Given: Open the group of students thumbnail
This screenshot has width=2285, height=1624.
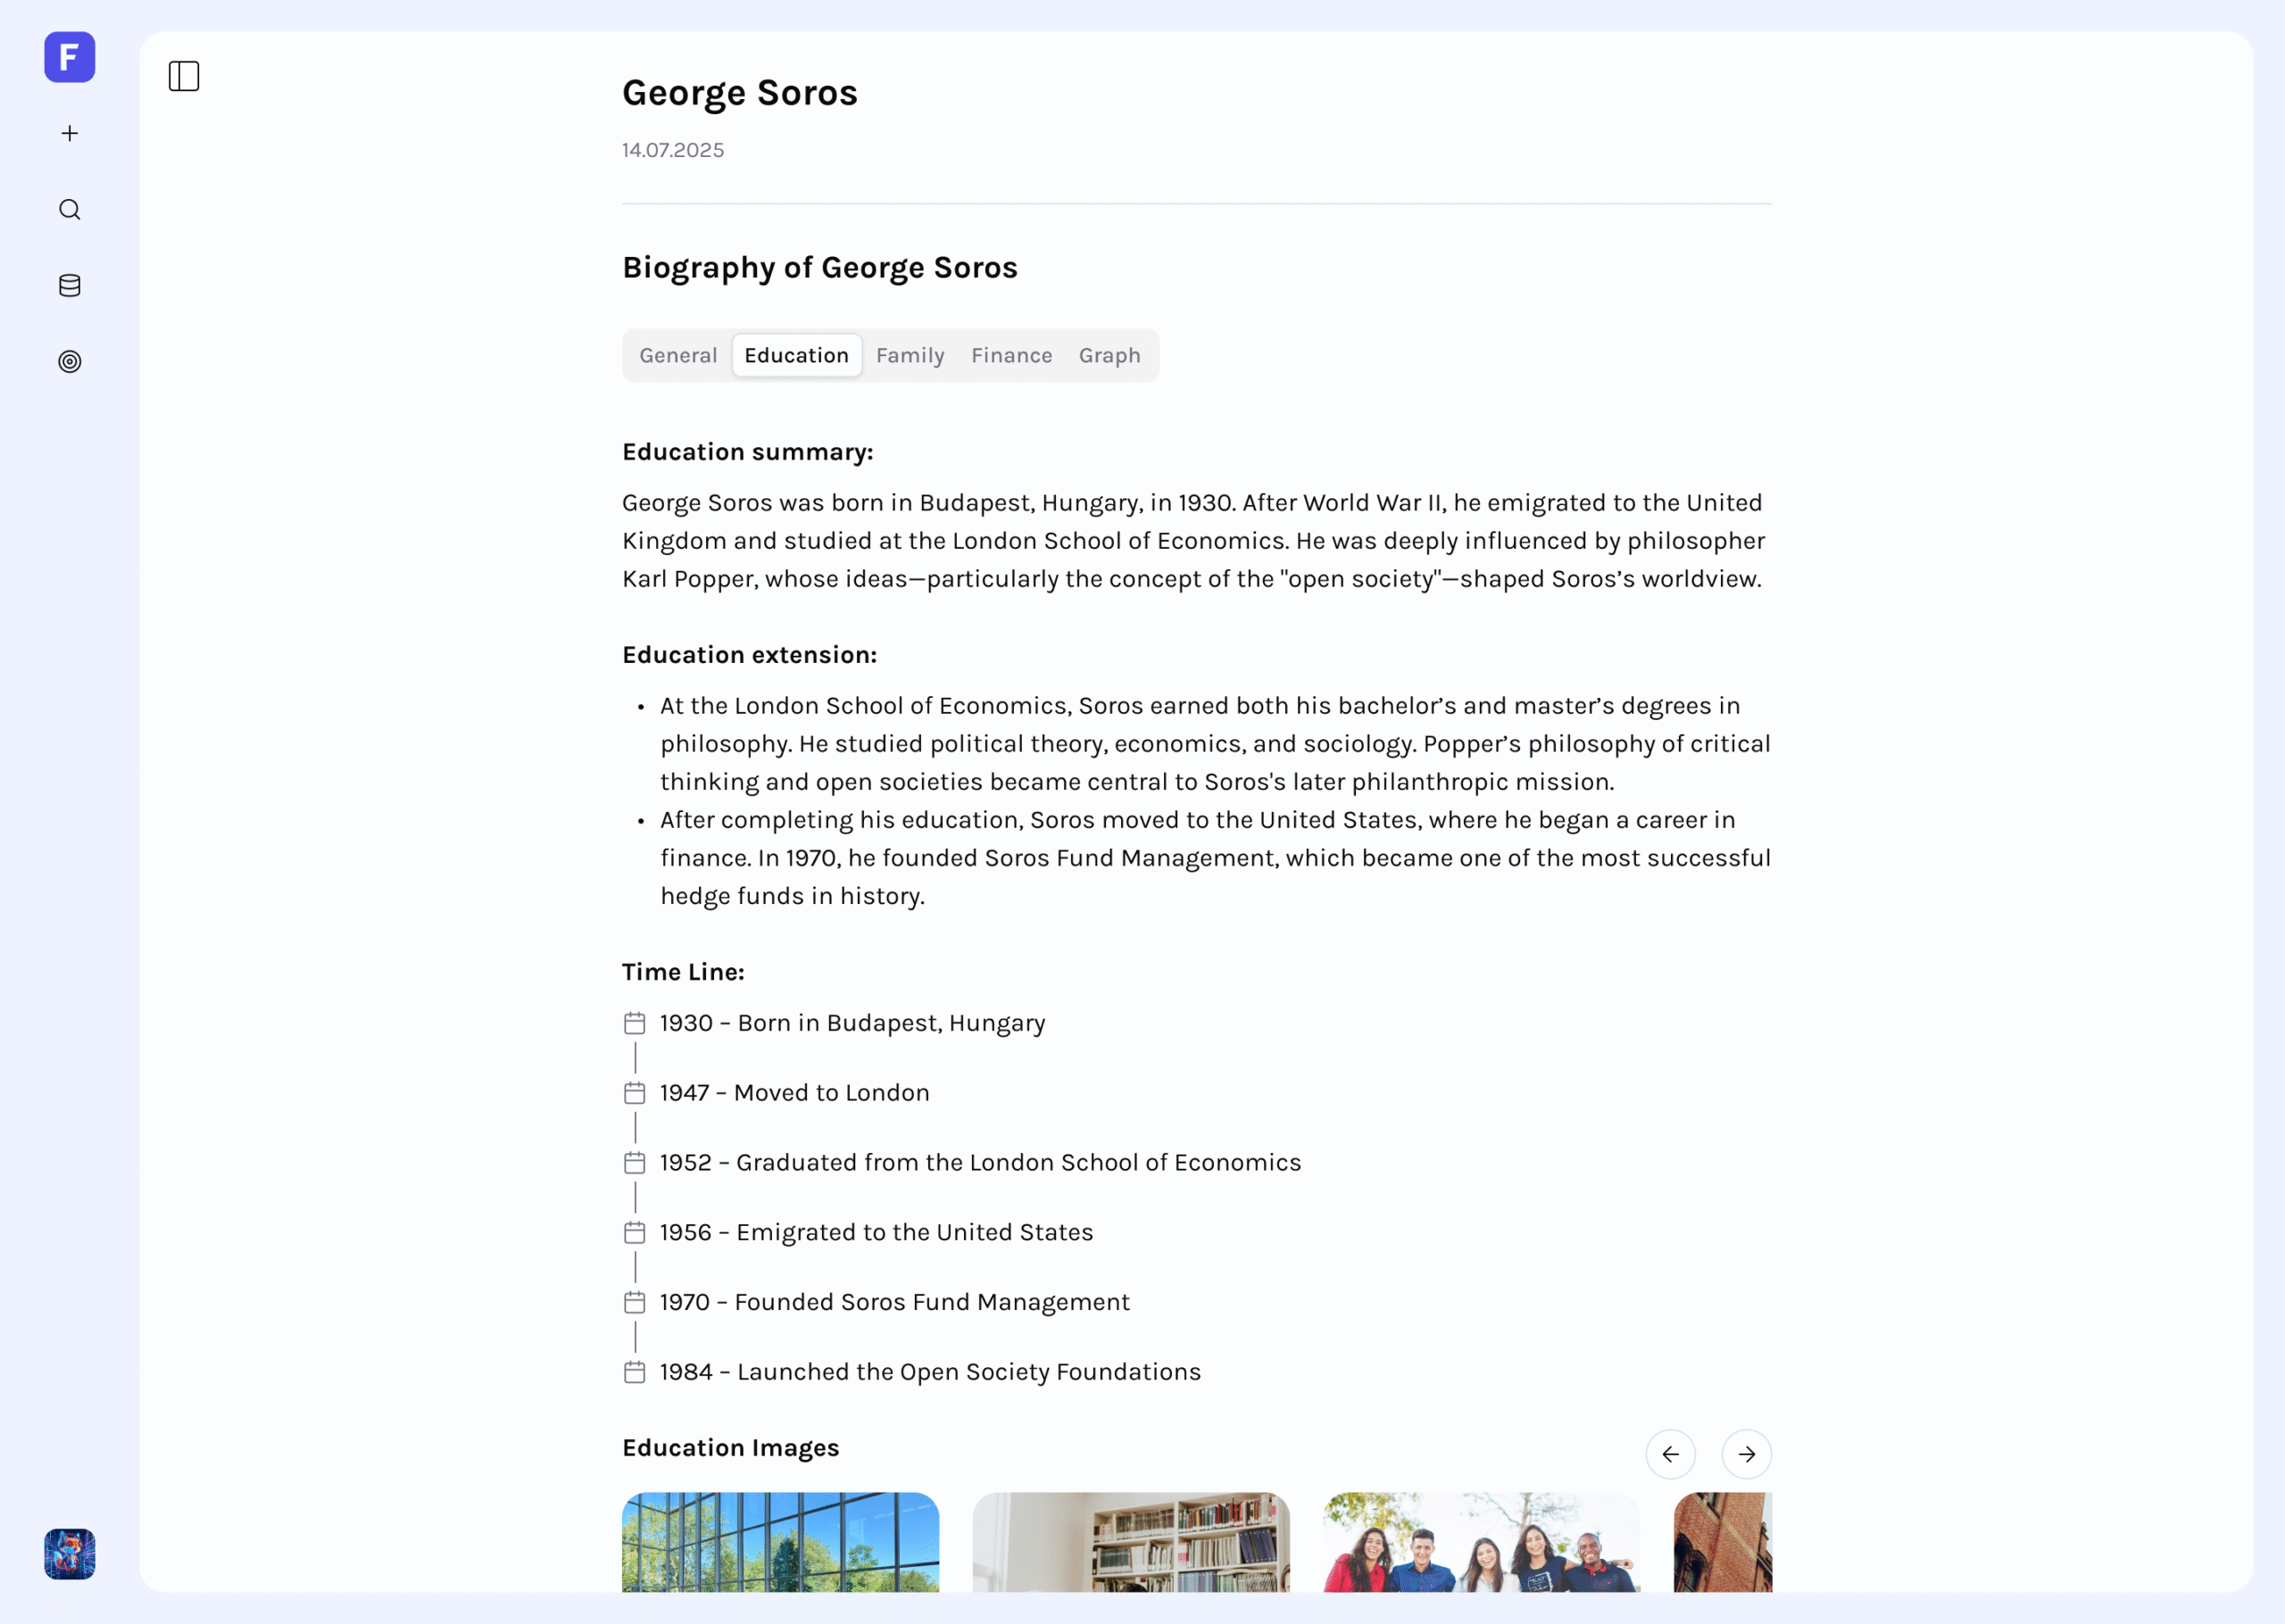Looking at the screenshot, I should (x=1481, y=1541).
